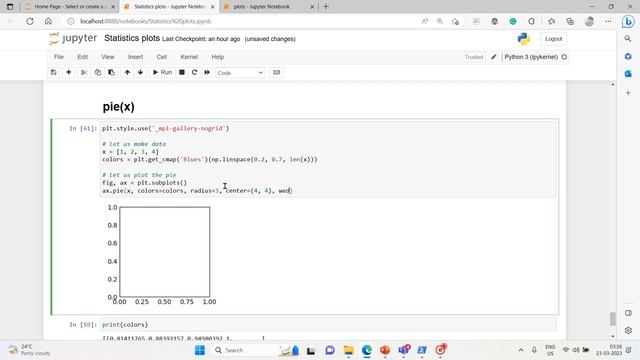Viewport: 640px width, 360px height.
Task: Open the Cell menu
Action: 162,57
